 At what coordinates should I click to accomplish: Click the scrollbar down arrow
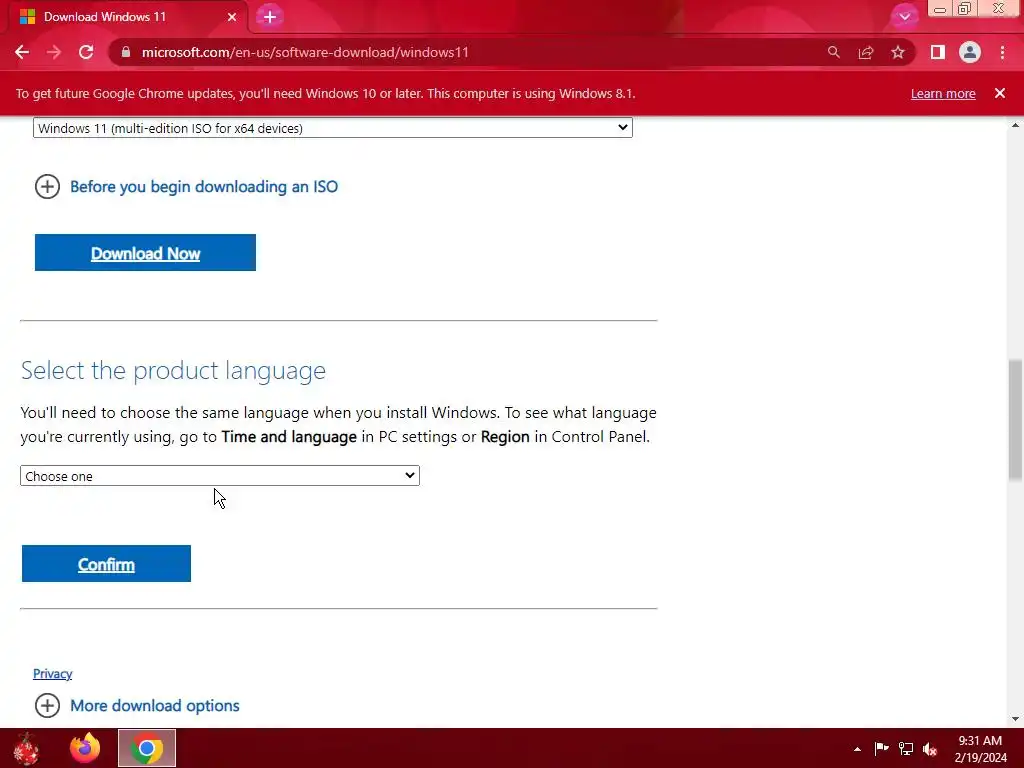point(1015,719)
